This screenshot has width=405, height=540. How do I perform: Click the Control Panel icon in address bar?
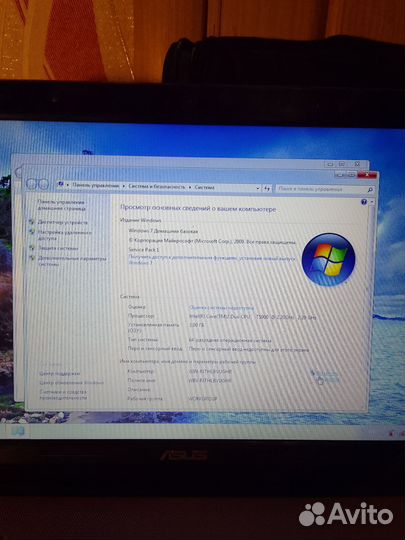(61, 184)
